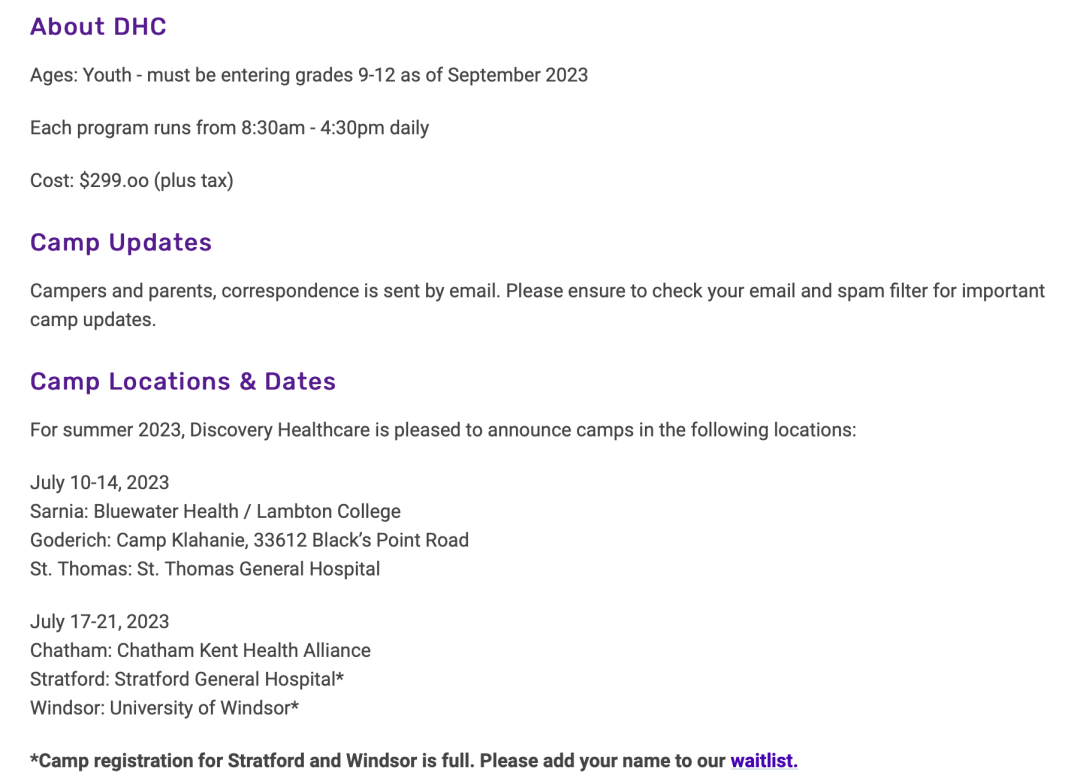Screen dimensions: 1080x778
Task: Click the About DHC heading
Action: point(98,27)
